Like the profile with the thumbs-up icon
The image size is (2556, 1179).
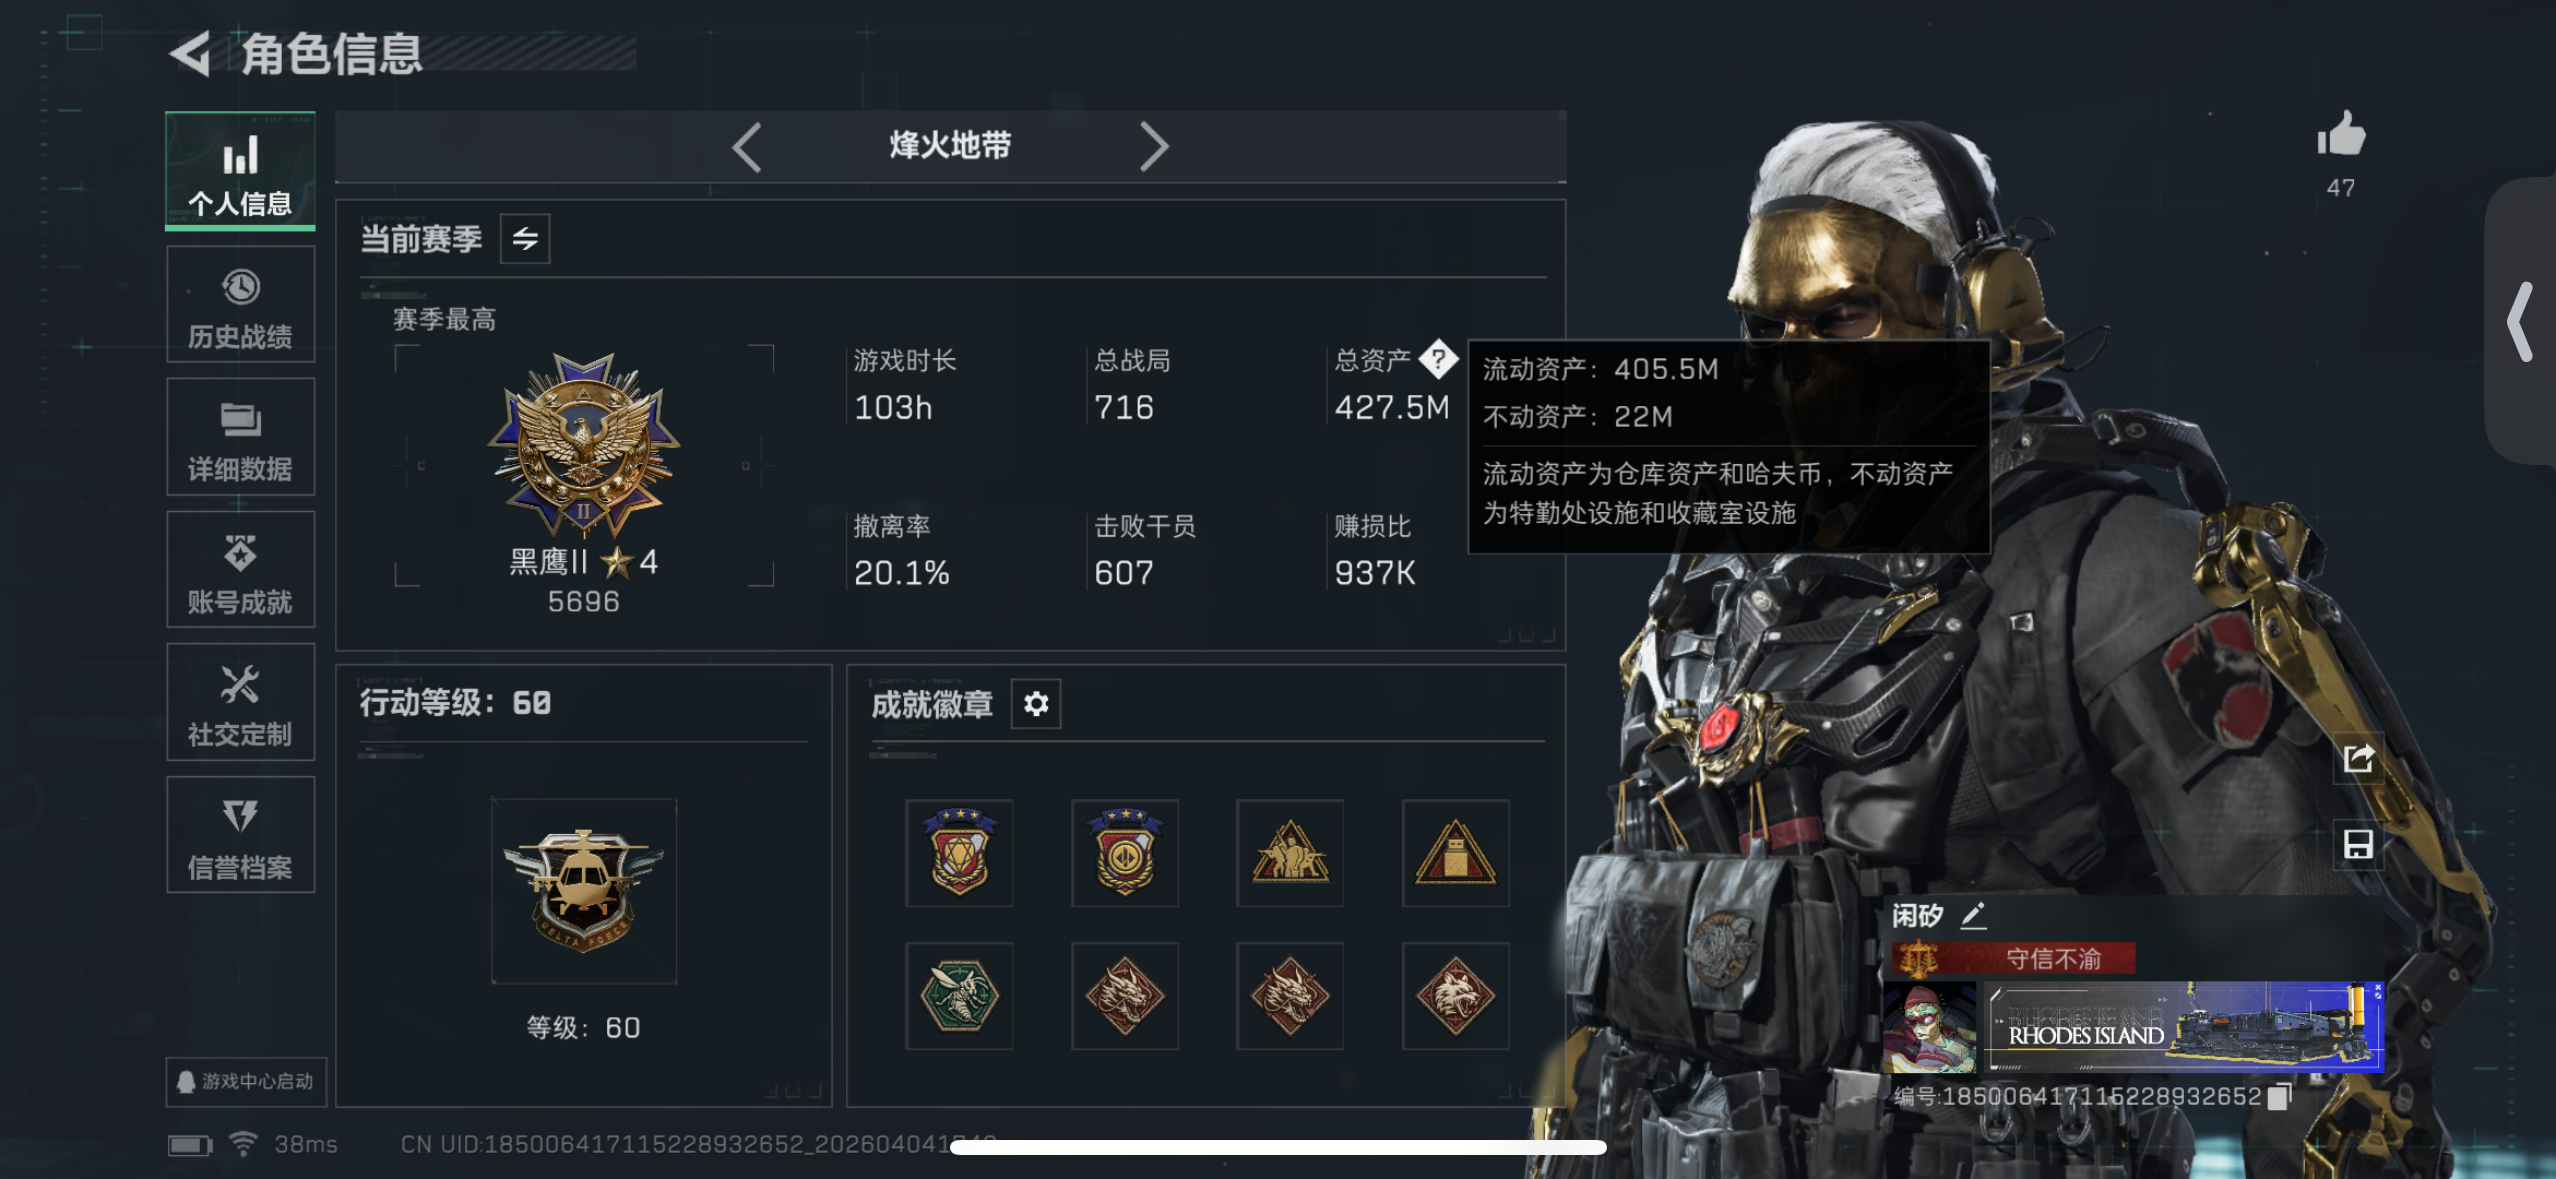coord(2341,134)
